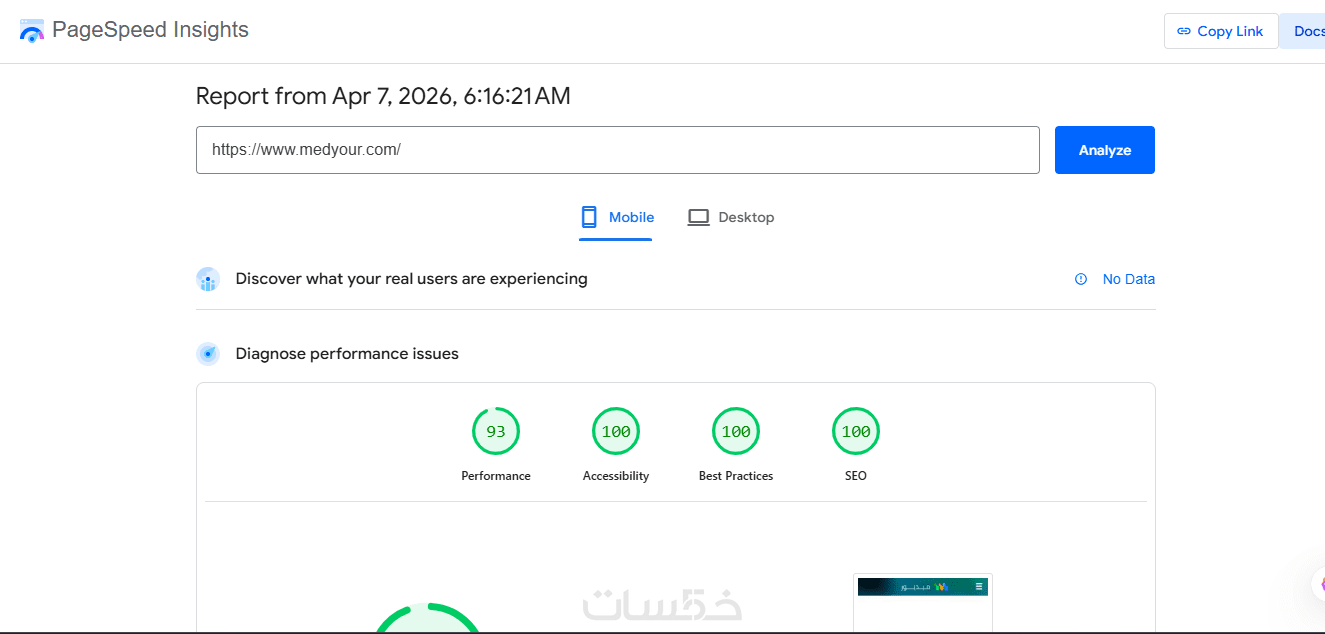Open the page screenshot thumbnail
The image size is (1325, 634).
click(x=923, y=603)
